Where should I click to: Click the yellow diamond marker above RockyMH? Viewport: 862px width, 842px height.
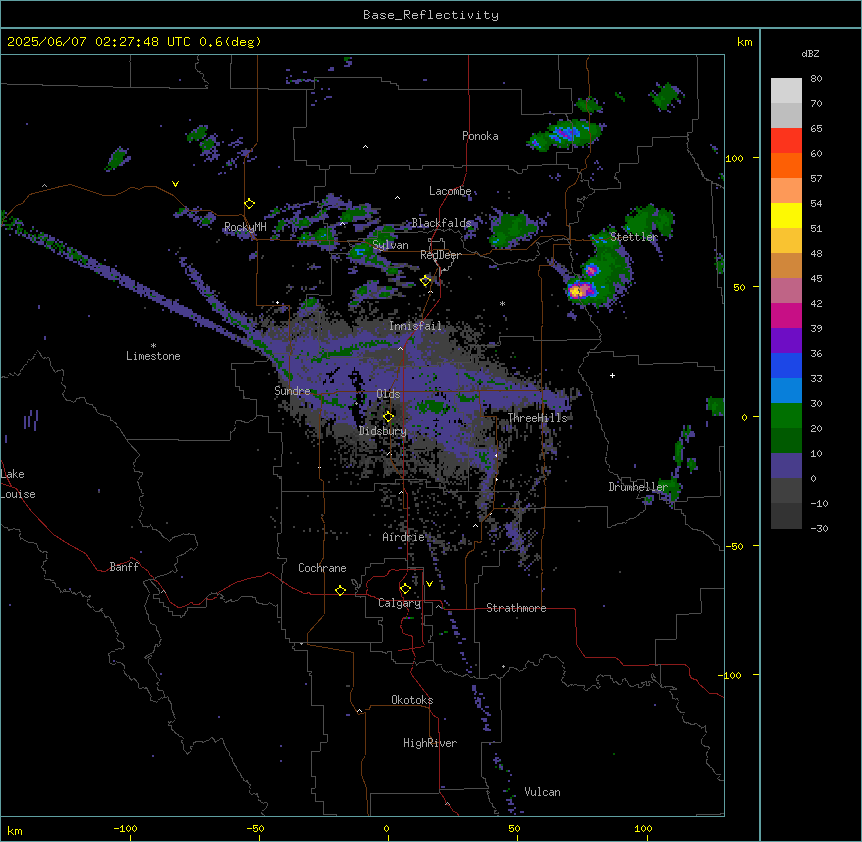[x=249, y=204]
